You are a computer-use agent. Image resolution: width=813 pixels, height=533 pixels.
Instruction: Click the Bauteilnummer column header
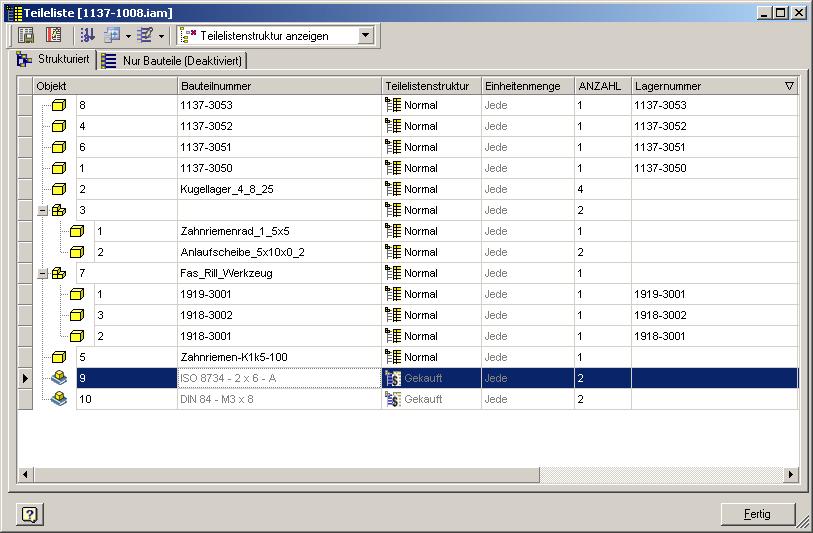click(x=279, y=86)
